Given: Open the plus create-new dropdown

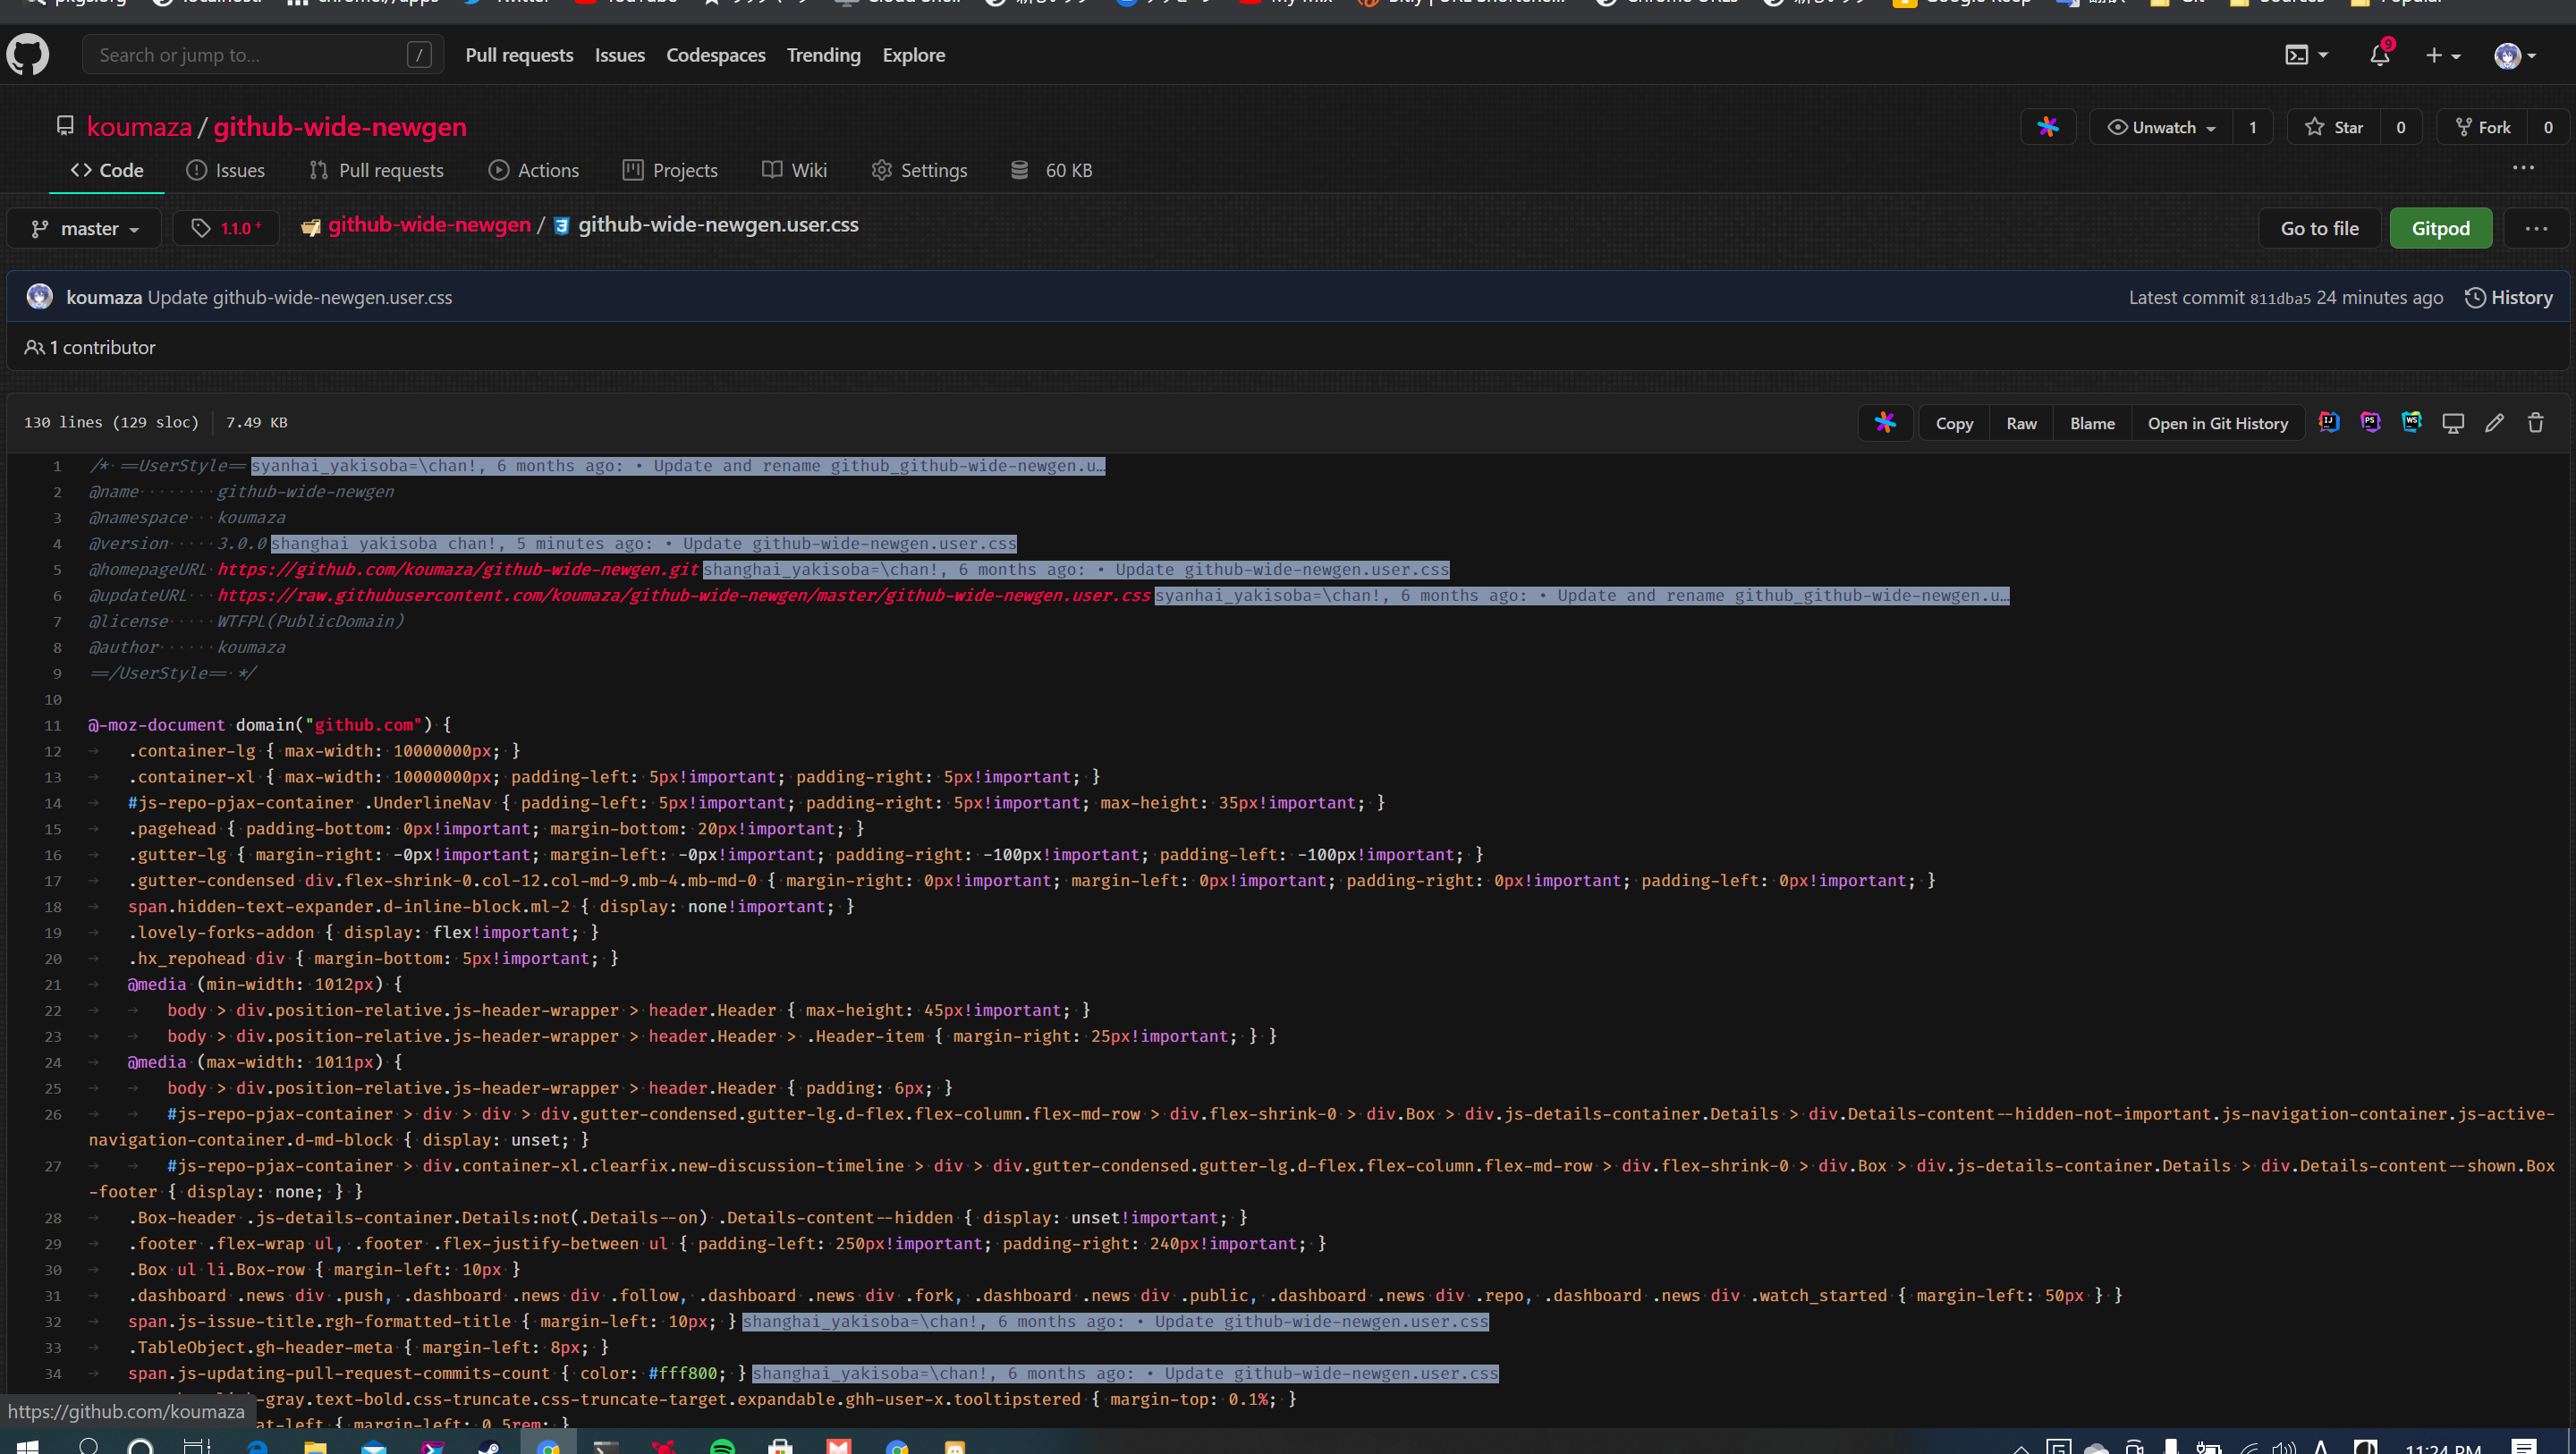Looking at the screenshot, I should pyautogui.click(x=2443, y=55).
